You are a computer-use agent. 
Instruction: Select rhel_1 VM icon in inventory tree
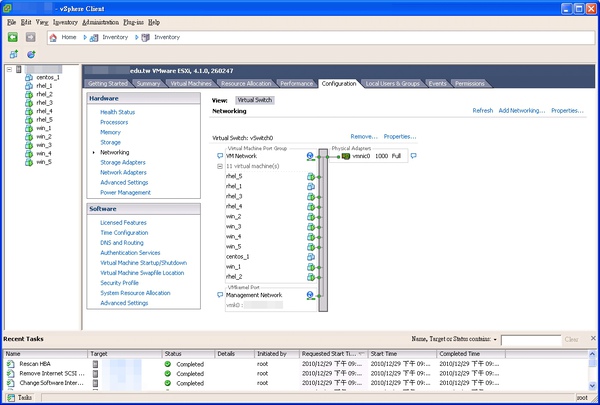coord(29,86)
